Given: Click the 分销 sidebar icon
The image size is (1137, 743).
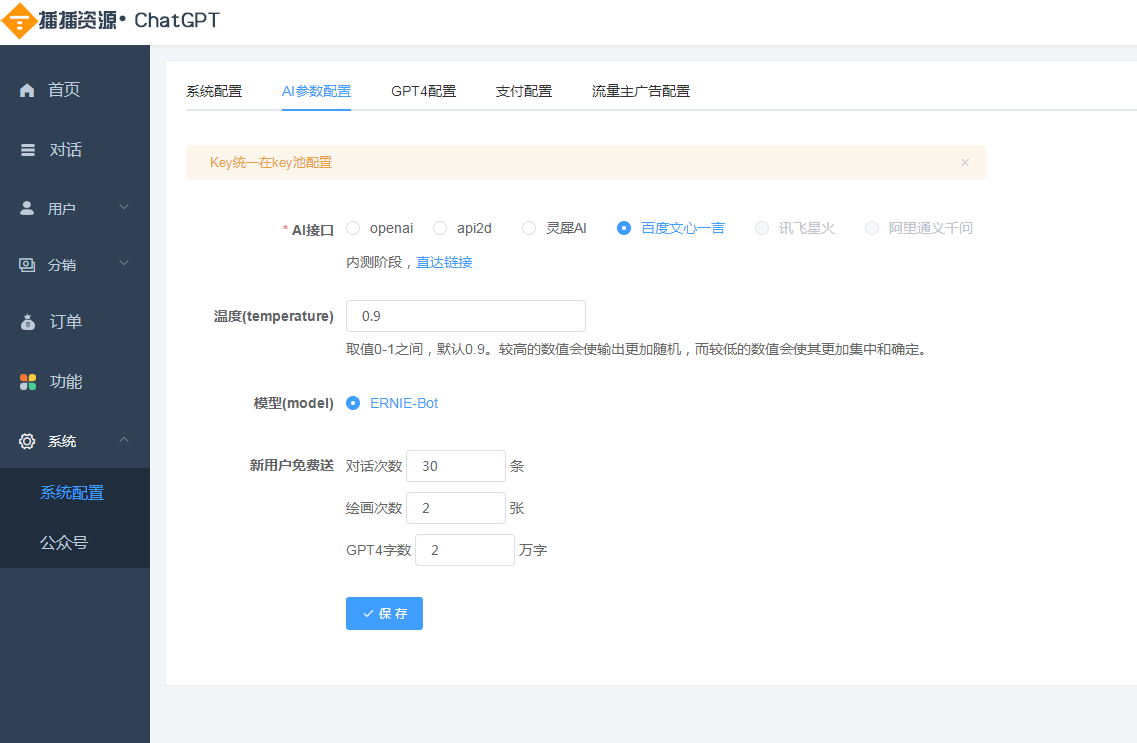Looking at the screenshot, I should 27,265.
